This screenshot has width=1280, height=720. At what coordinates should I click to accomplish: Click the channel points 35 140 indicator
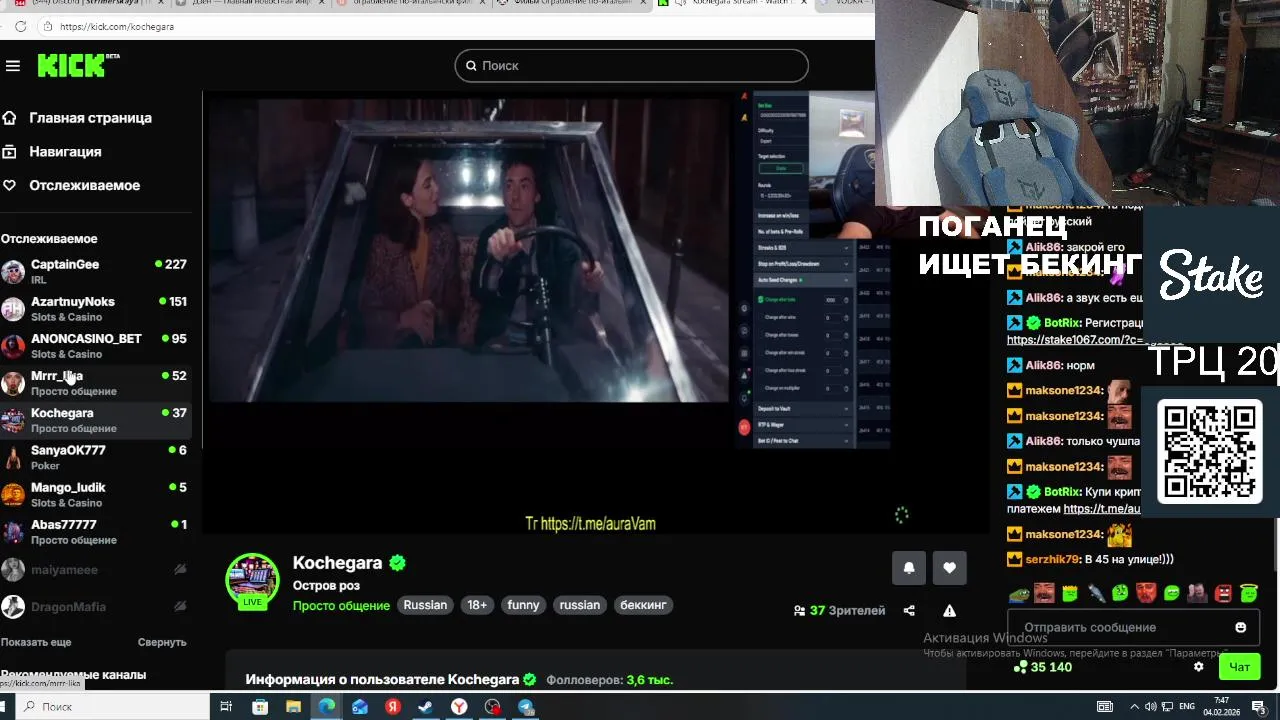1043,667
